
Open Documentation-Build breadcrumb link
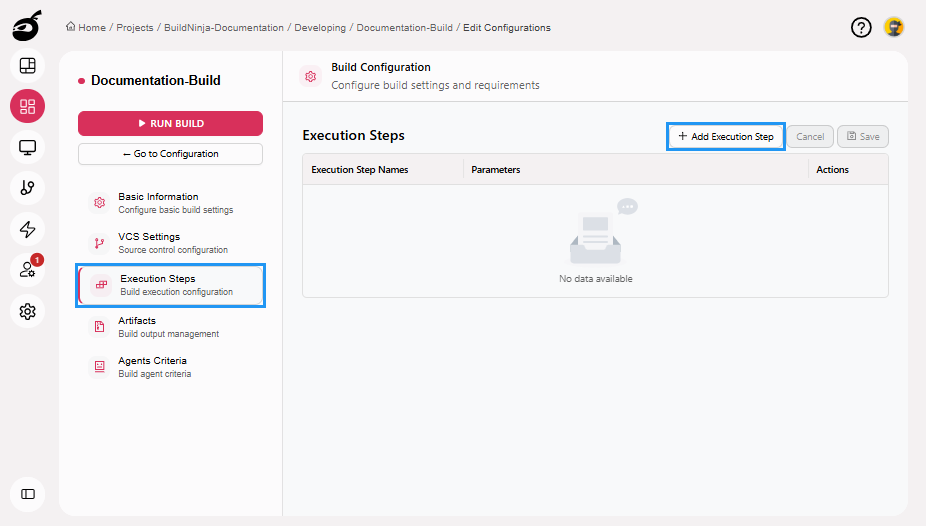[x=405, y=28]
